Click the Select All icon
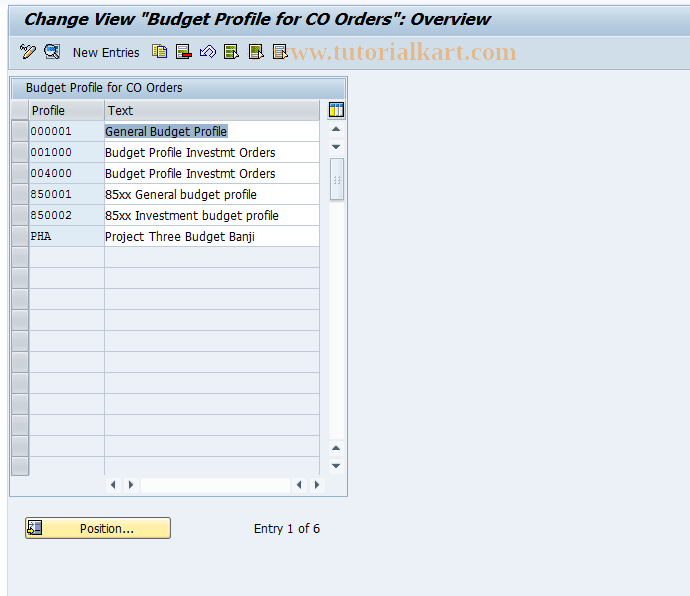Screen dimensions: 690x596 pyautogui.click(x=231, y=52)
